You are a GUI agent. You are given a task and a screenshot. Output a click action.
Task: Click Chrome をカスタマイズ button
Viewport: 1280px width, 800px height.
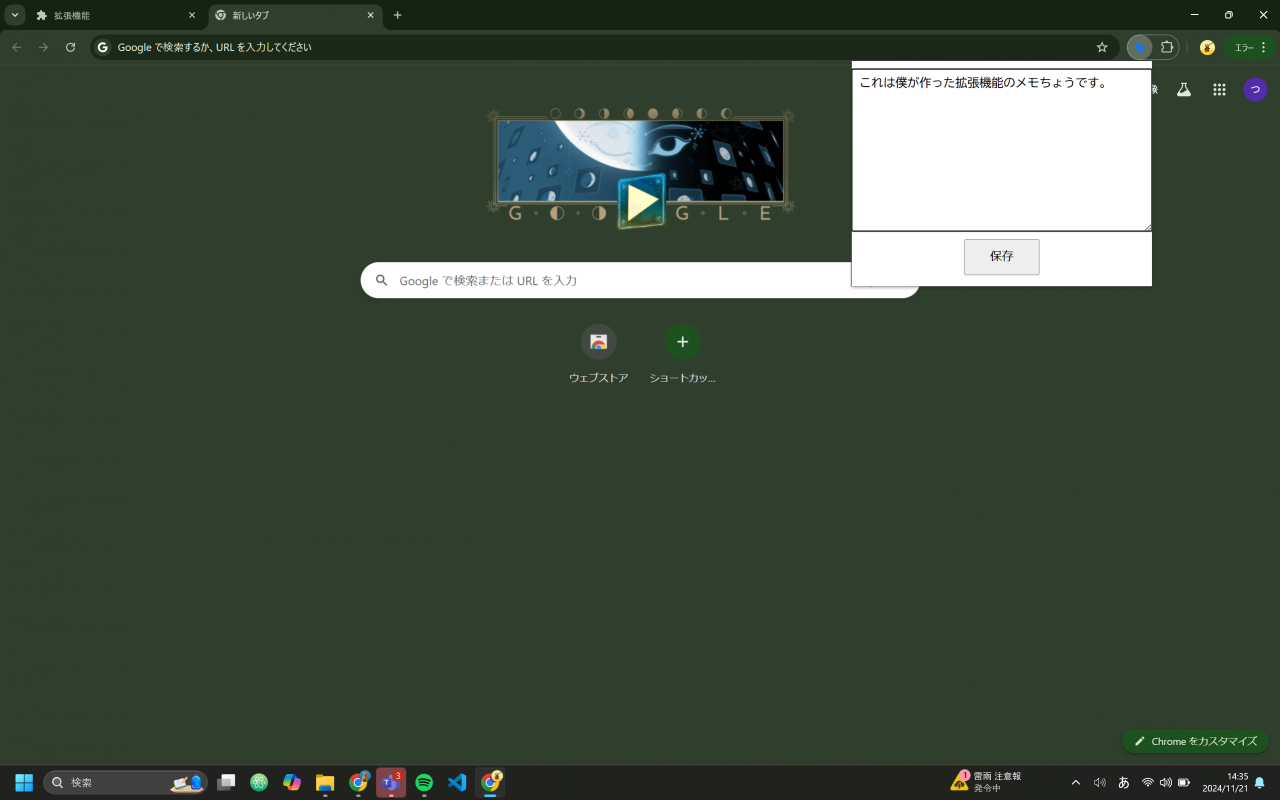[x=1195, y=741]
